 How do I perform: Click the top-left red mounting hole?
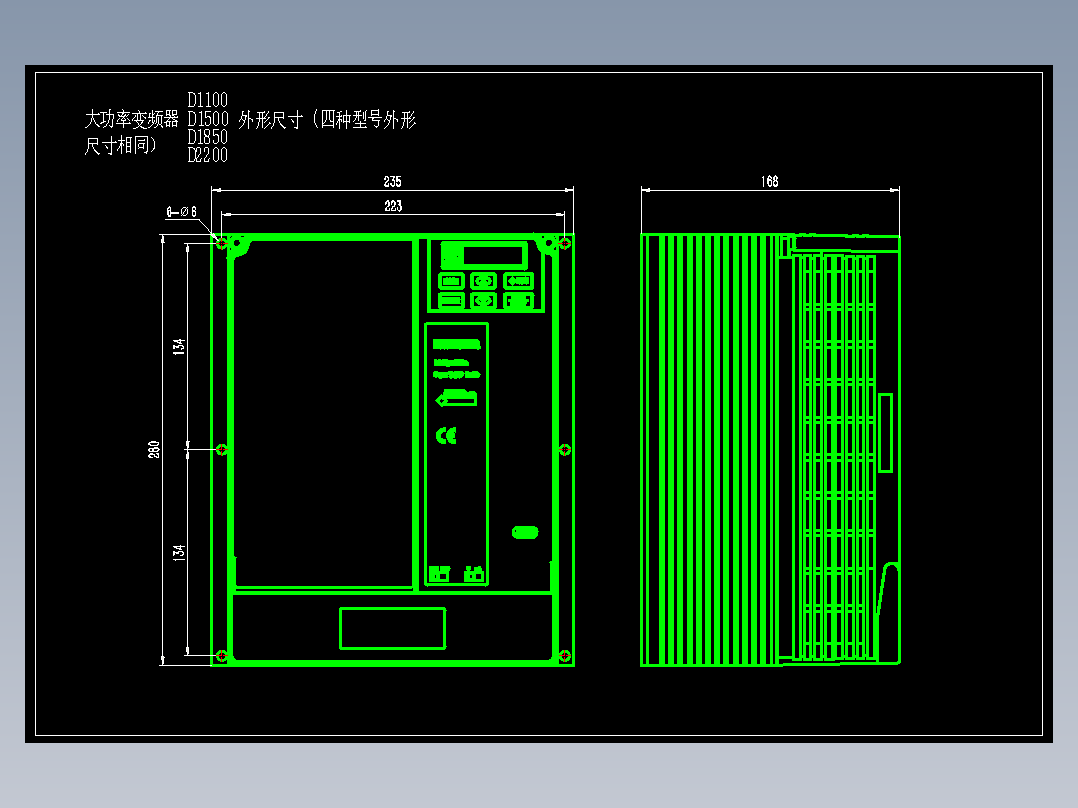point(221,243)
